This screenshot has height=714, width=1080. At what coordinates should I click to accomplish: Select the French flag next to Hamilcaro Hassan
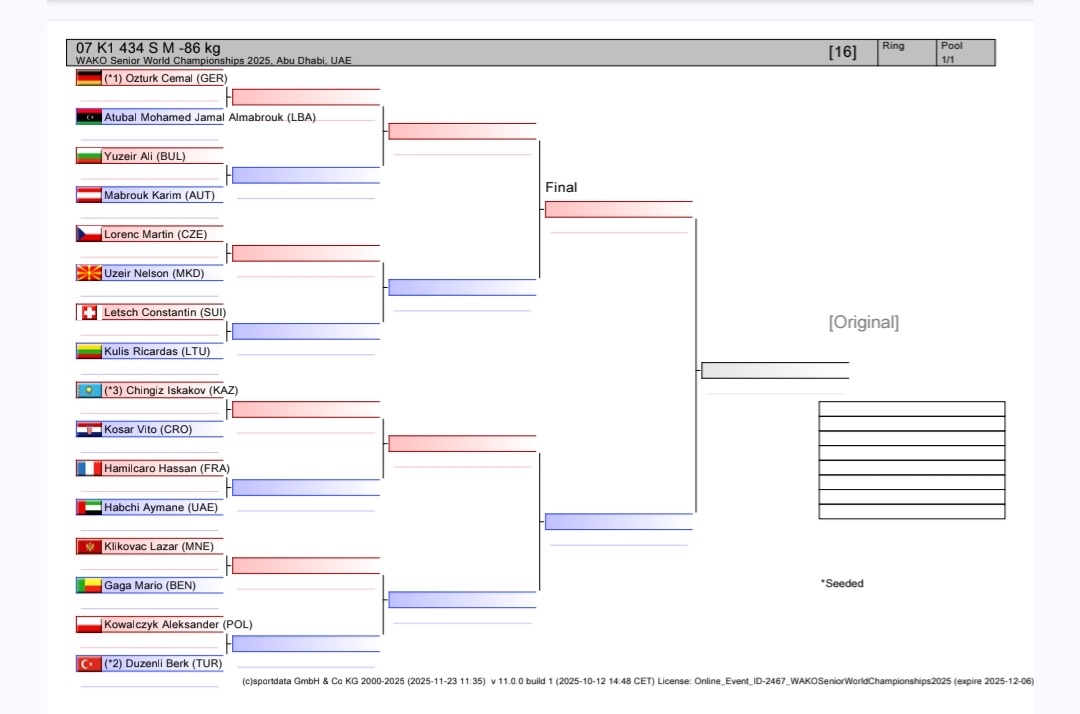pos(89,469)
